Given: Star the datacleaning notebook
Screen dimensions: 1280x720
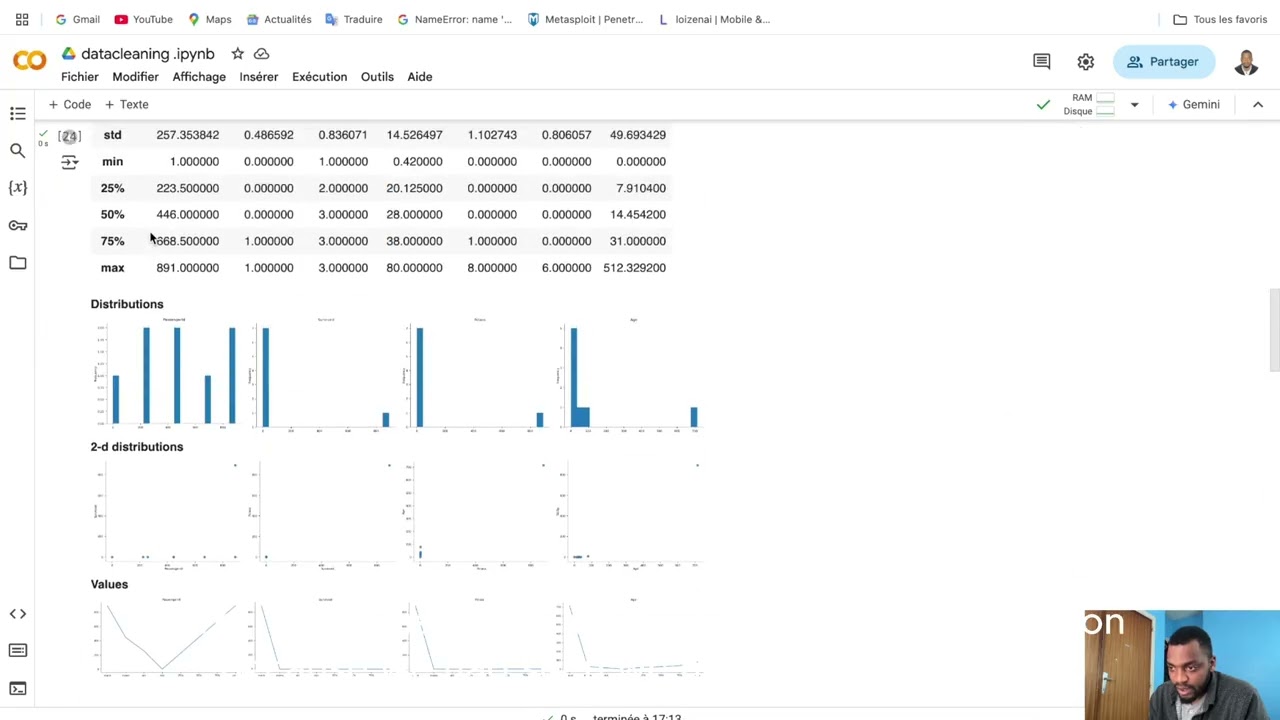Looking at the screenshot, I should (237, 53).
